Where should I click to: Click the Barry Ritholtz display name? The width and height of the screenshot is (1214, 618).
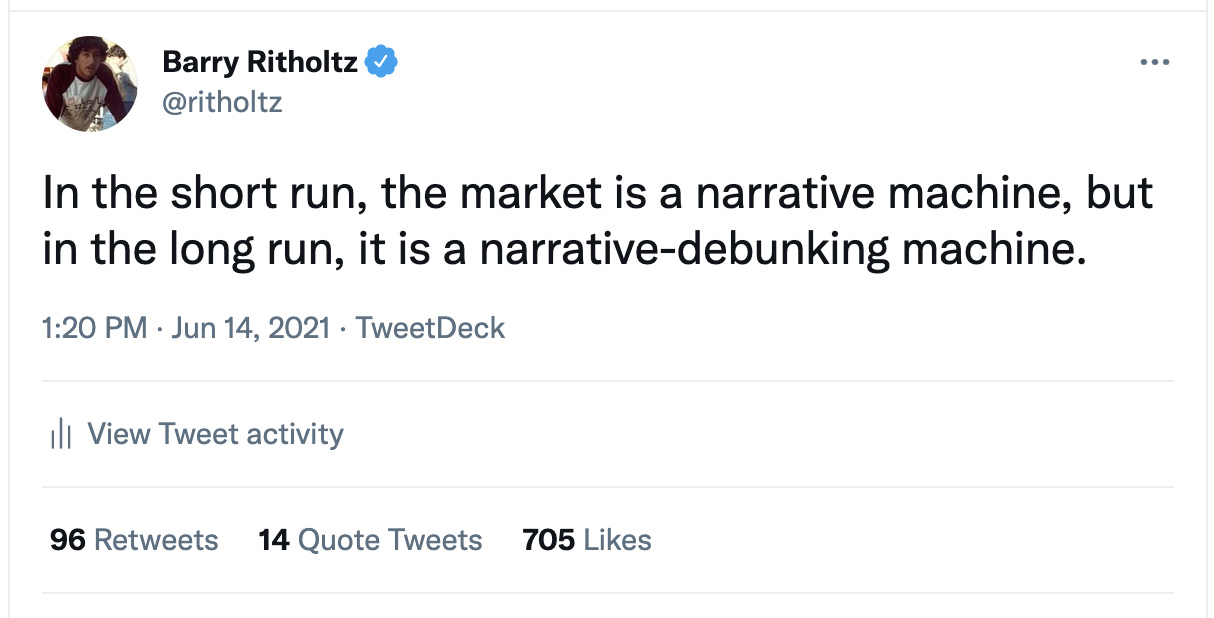click(x=259, y=62)
